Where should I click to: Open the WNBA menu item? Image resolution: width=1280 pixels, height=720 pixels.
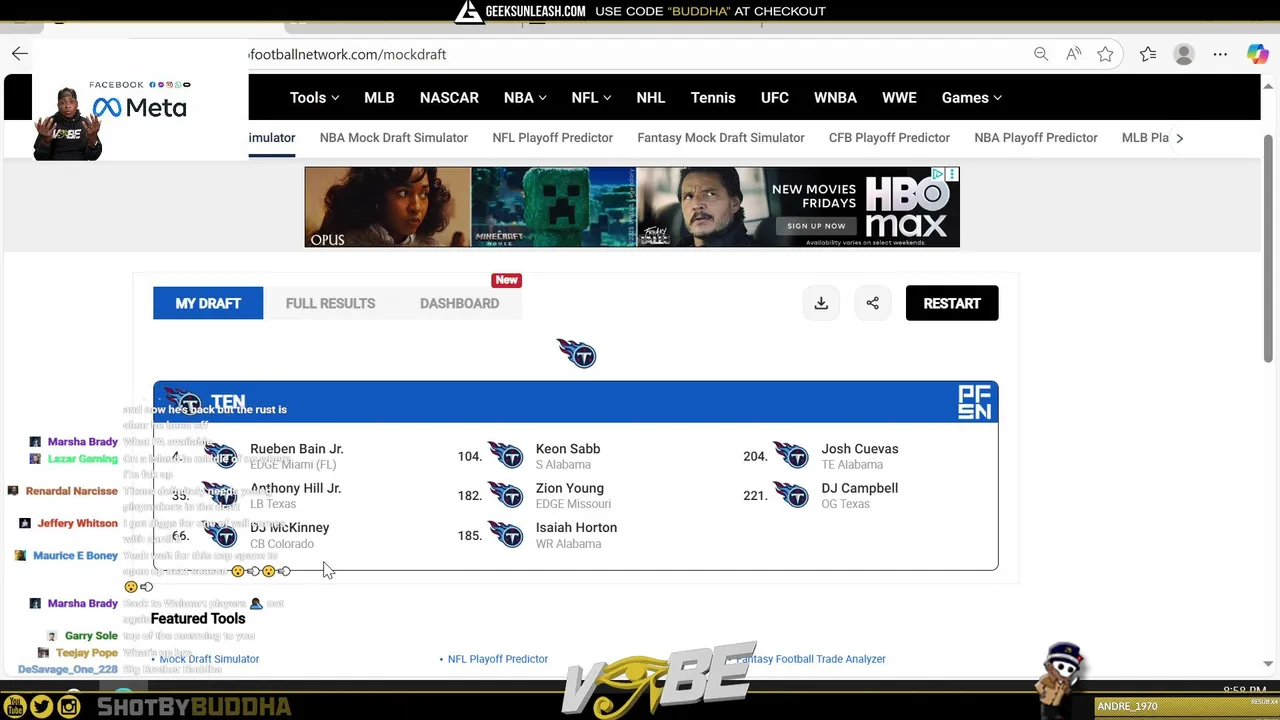pos(835,97)
